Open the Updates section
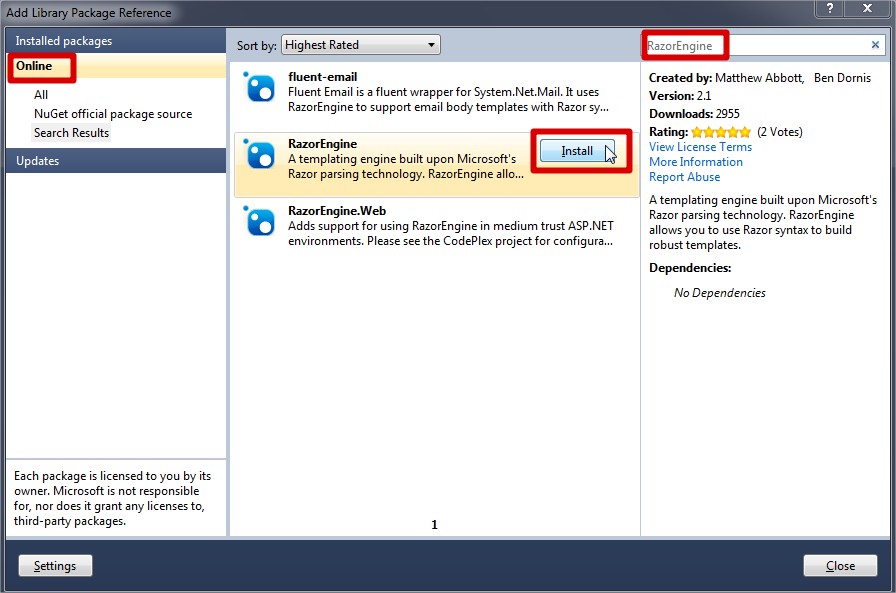 (x=116, y=161)
